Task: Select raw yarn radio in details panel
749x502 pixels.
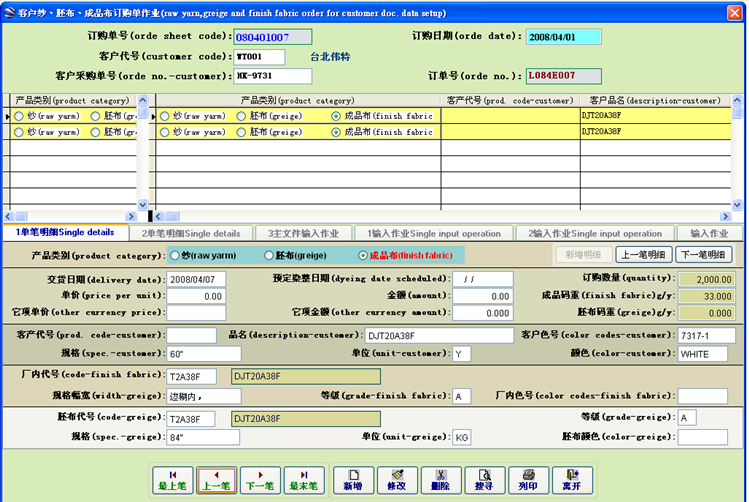Action: click(175, 256)
